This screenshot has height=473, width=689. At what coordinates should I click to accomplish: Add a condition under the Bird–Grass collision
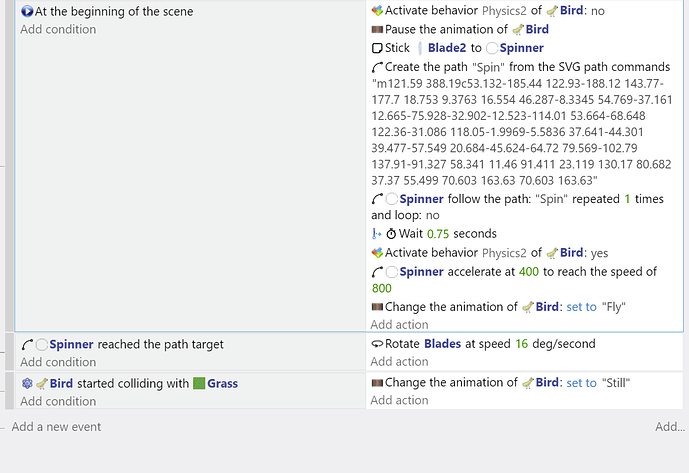(58, 401)
